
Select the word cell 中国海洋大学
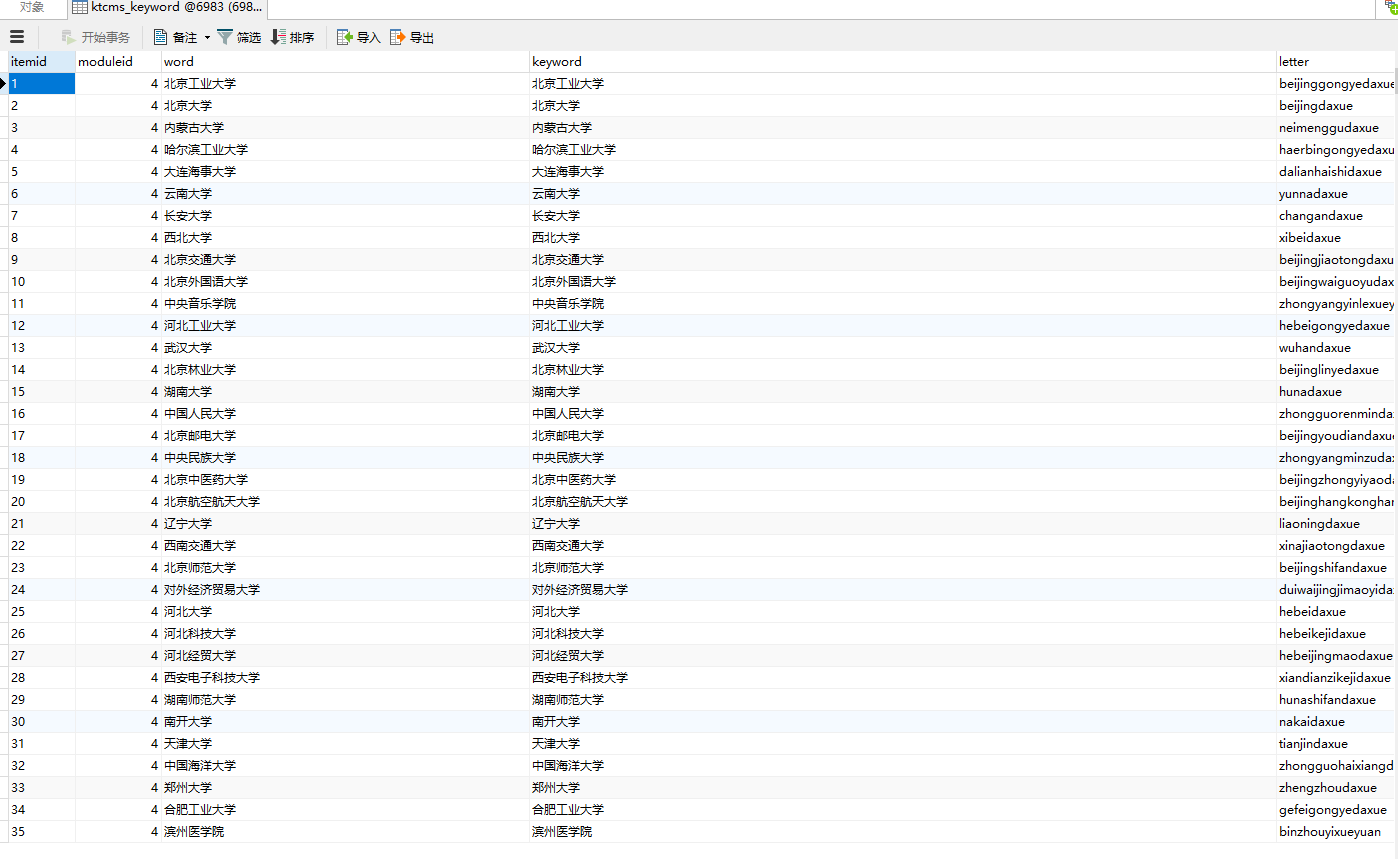[345, 766]
